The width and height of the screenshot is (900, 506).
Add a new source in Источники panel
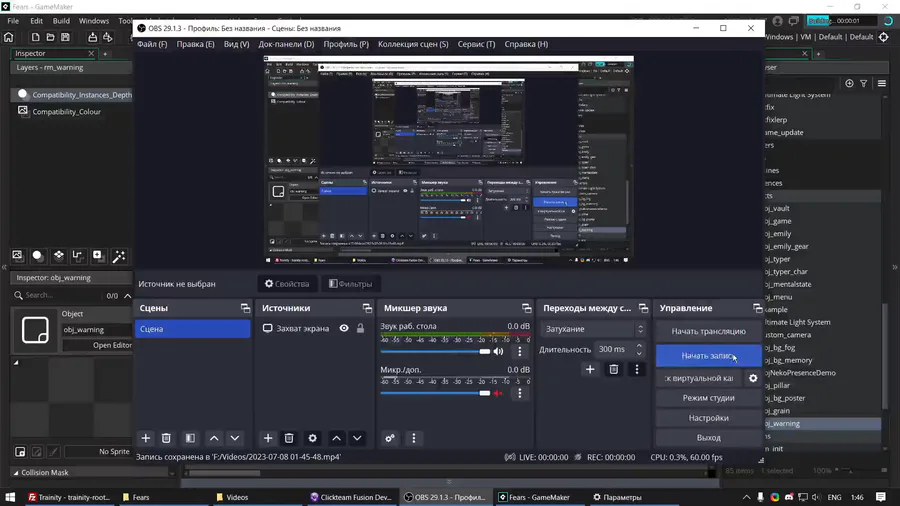(x=268, y=438)
